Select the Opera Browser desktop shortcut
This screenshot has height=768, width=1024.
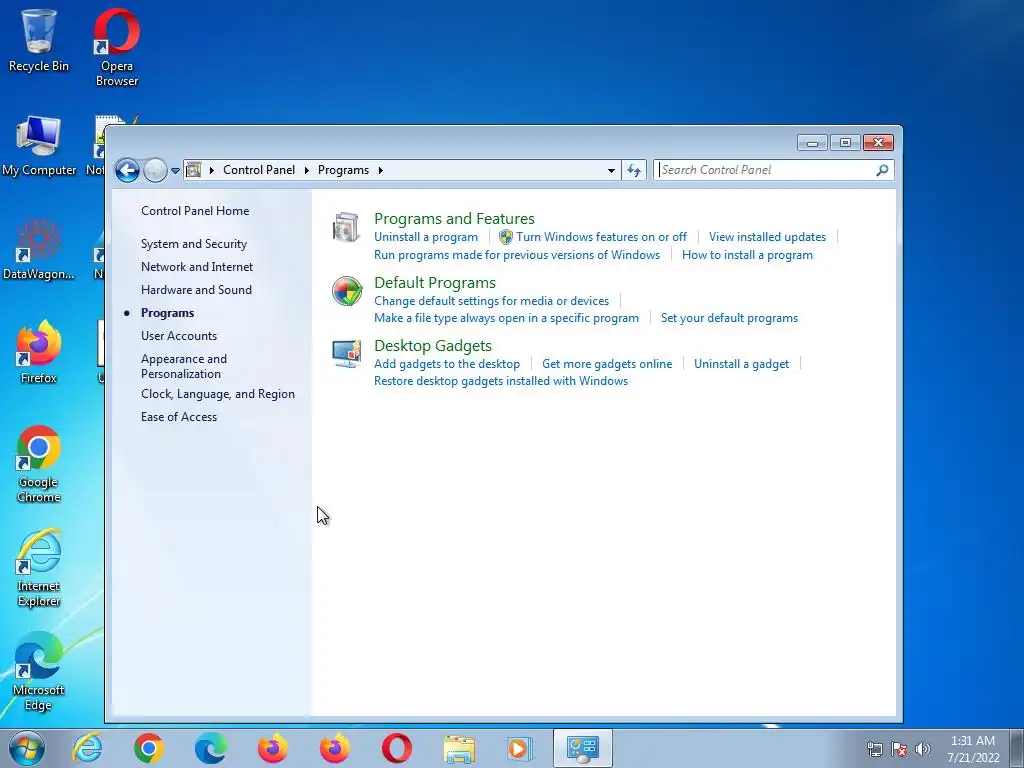click(117, 48)
